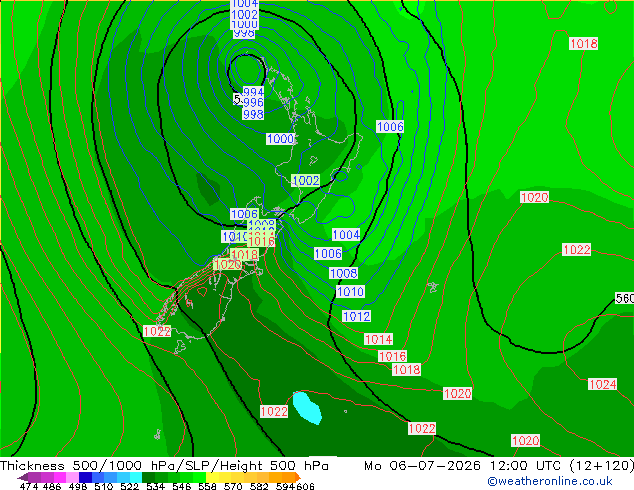
Task: Click the 'Mo 06-07-2026 12:00 UTC' date text
Action: (x=465, y=466)
